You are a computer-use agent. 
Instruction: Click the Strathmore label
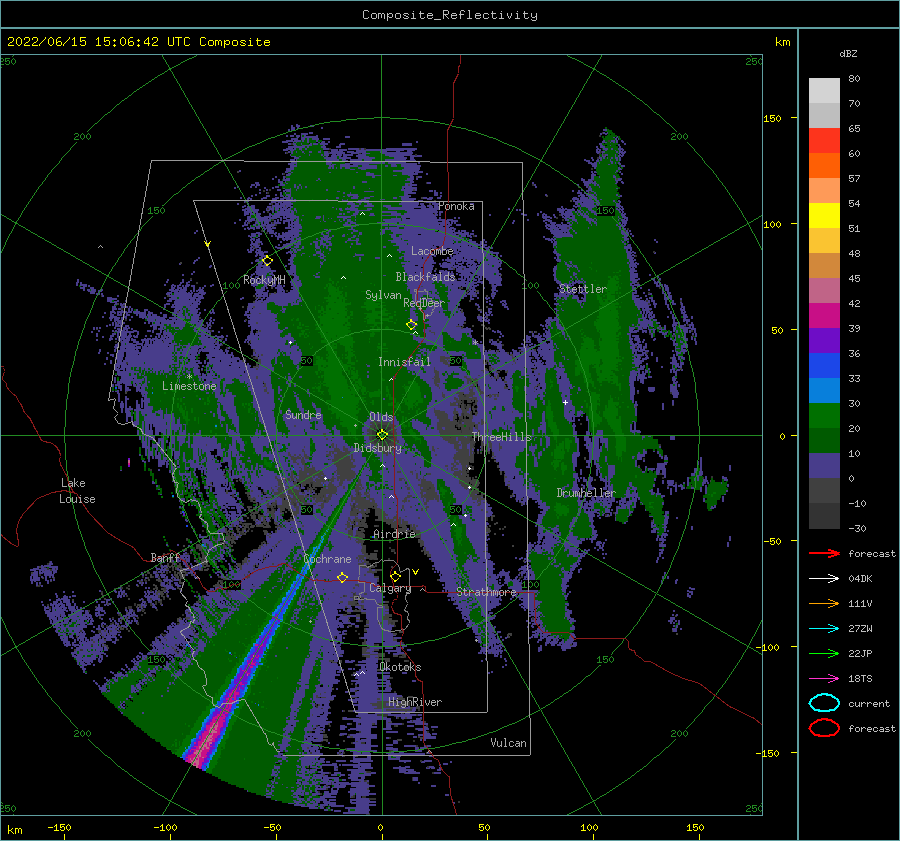(486, 592)
